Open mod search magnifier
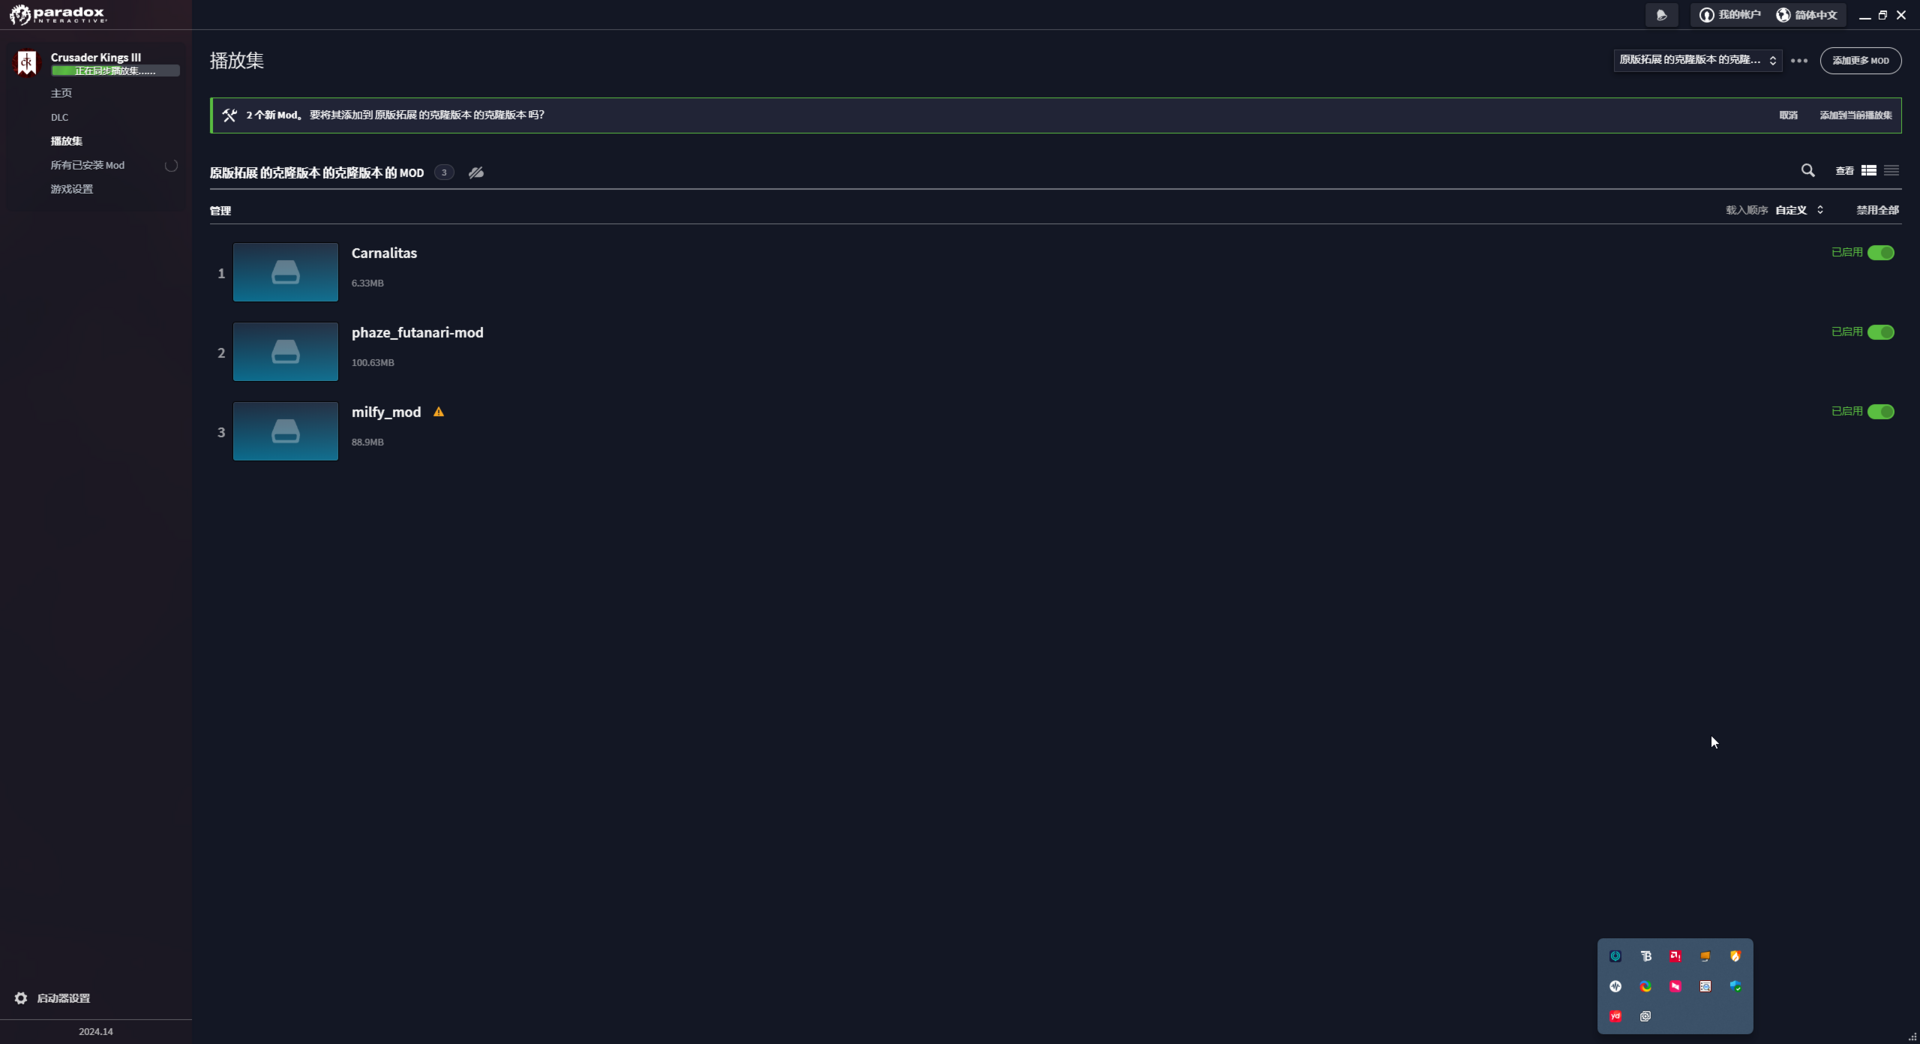The width and height of the screenshot is (1920, 1044). pos(1807,171)
